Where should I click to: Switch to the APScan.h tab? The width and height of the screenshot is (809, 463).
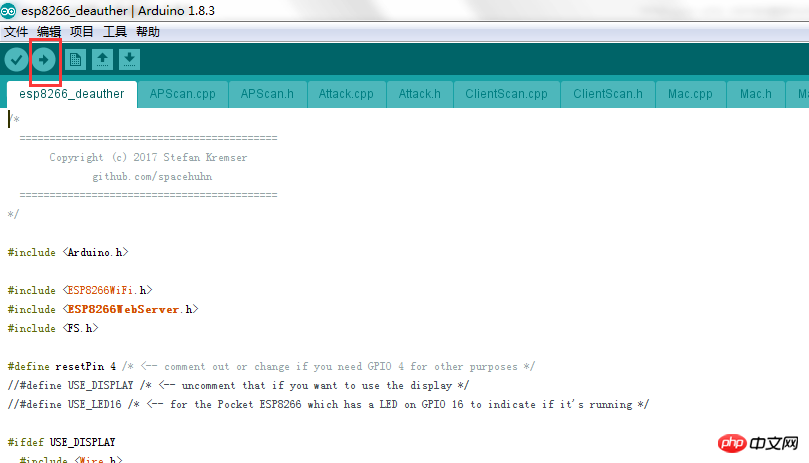tap(267, 94)
